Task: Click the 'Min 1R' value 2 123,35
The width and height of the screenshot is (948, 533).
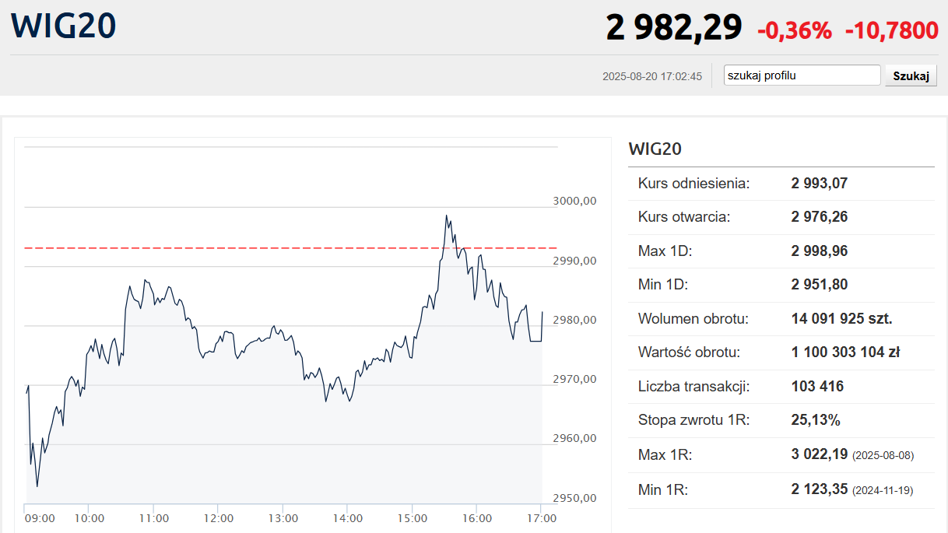Action: pos(819,489)
